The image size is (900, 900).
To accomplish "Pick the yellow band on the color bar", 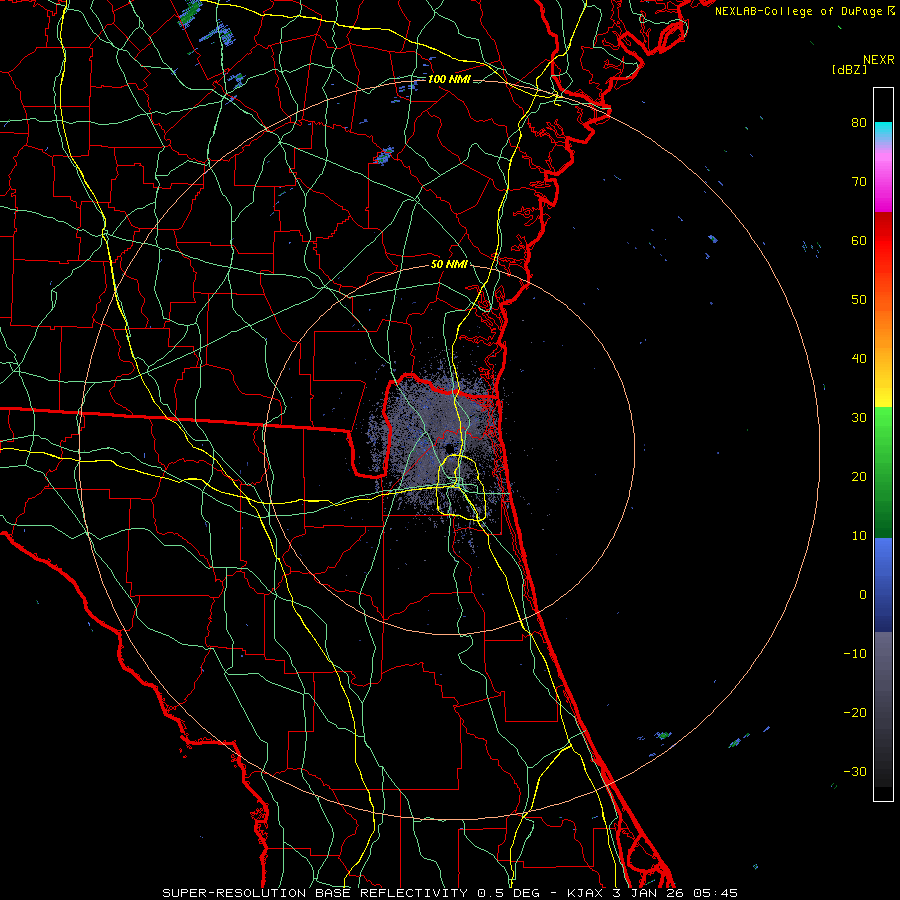I will point(883,396).
